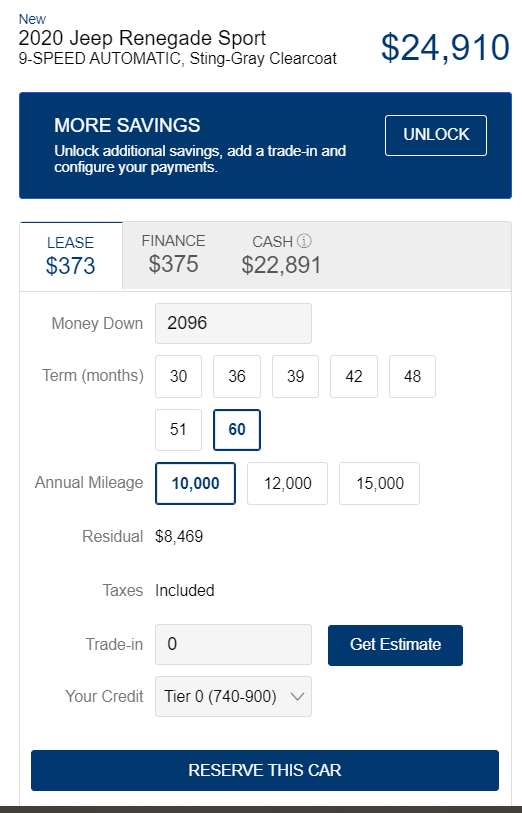
Task: Switch to the CASH $22,891 tab
Action: pos(281,254)
